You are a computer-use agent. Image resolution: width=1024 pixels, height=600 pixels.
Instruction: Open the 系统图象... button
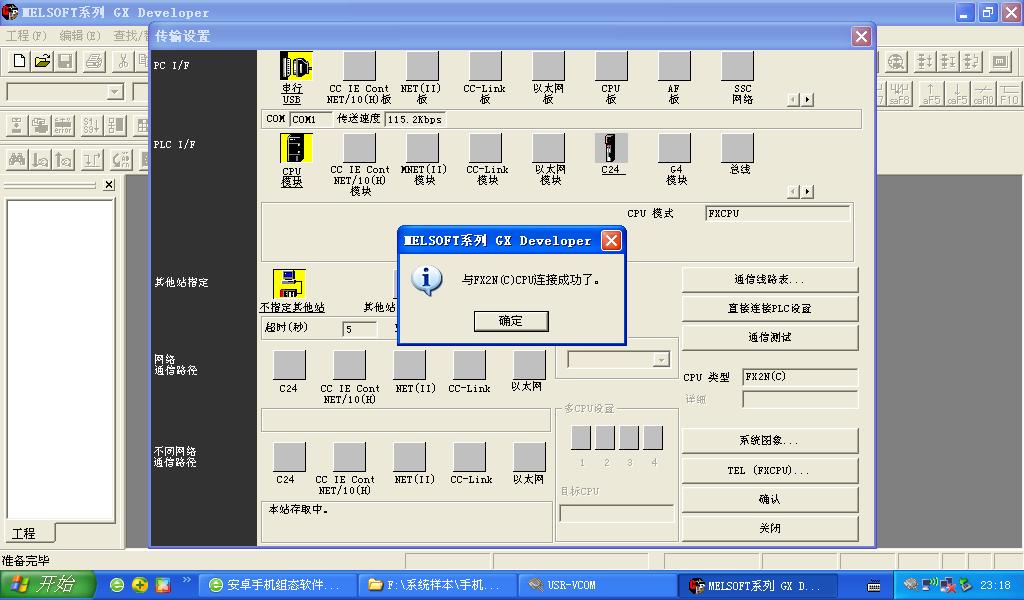[769, 440]
